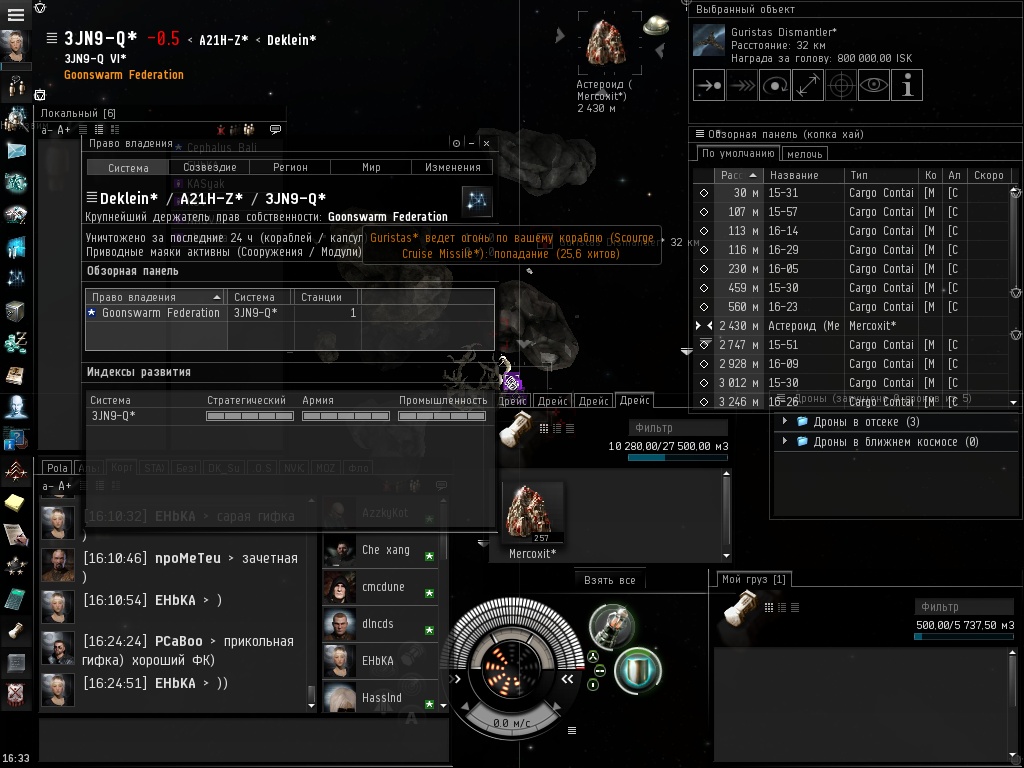
Task: Activate the mining laser module
Action: (x=612, y=626)
